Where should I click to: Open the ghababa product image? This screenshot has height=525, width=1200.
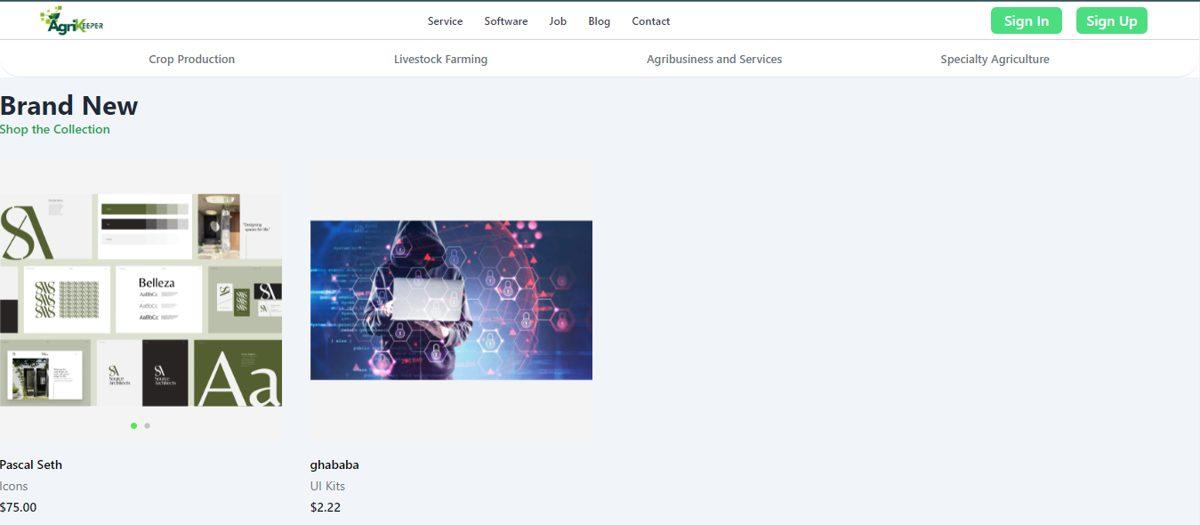(451, 300)
